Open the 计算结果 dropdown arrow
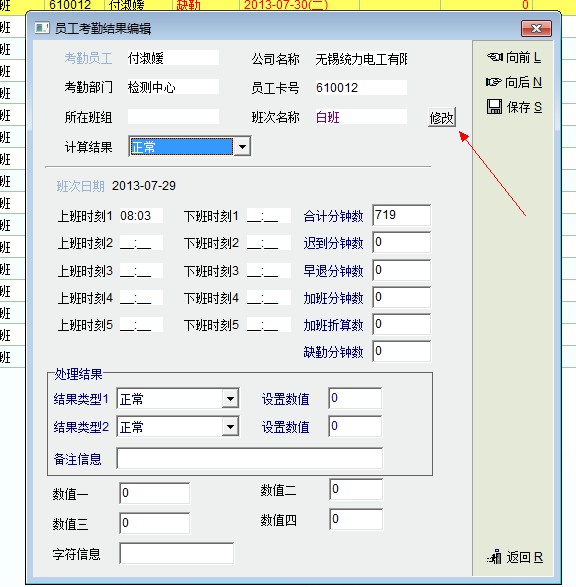576x587 pixels. click(242, 147)
